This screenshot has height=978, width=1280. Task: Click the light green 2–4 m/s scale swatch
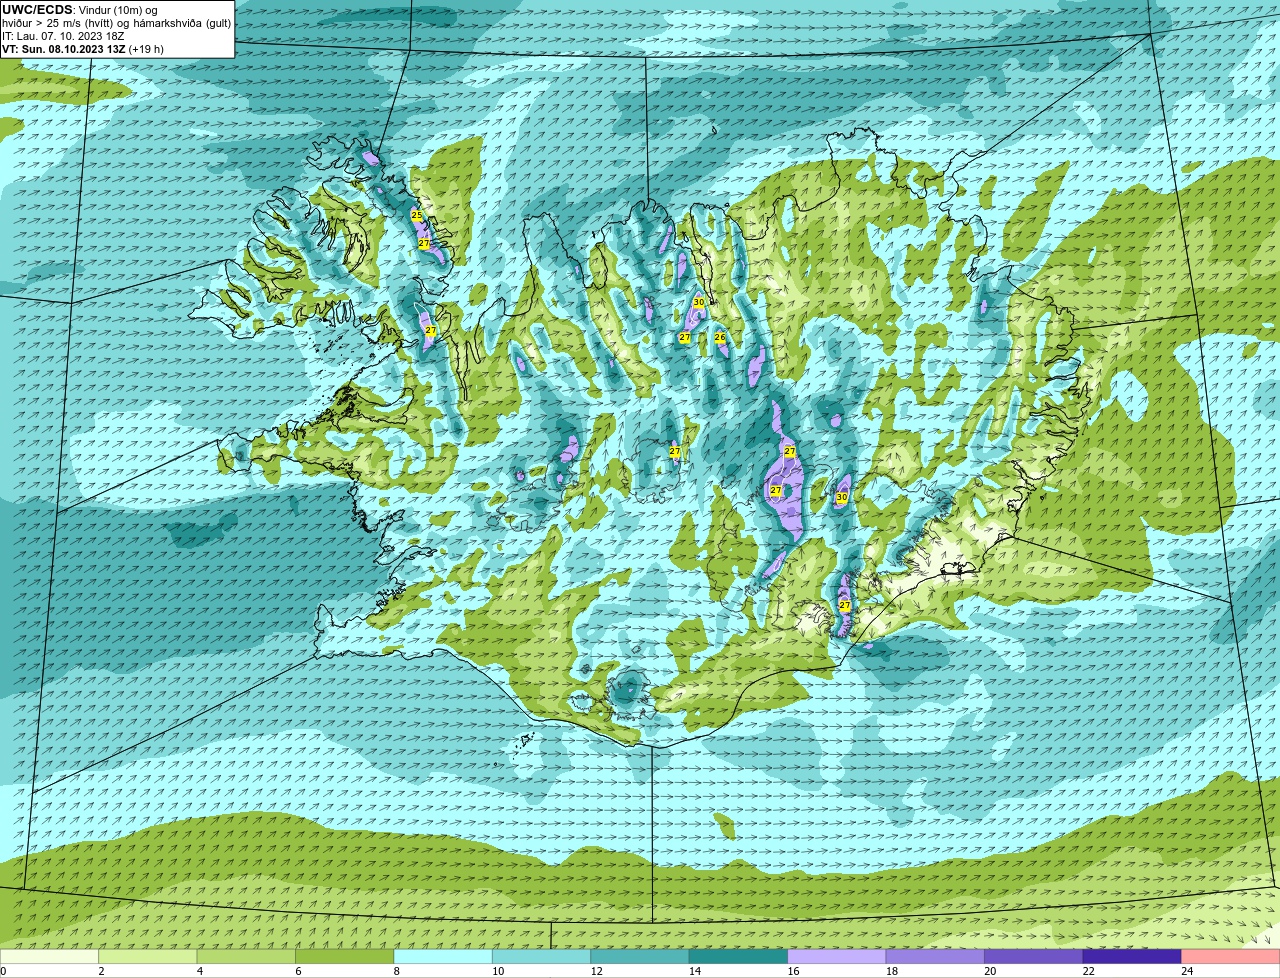[148, 956]
